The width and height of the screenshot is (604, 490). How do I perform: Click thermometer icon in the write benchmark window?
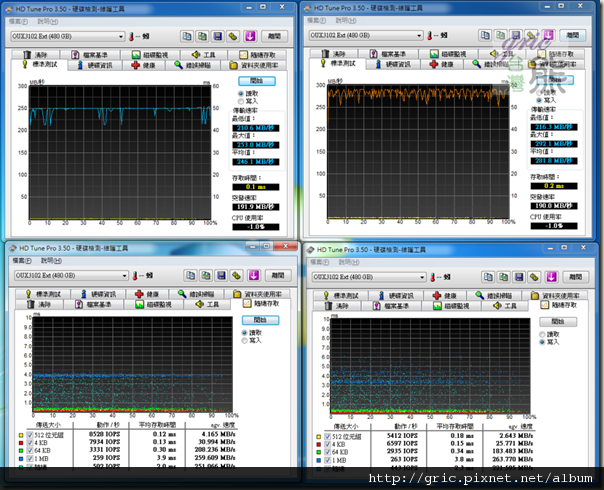(430, 36)
